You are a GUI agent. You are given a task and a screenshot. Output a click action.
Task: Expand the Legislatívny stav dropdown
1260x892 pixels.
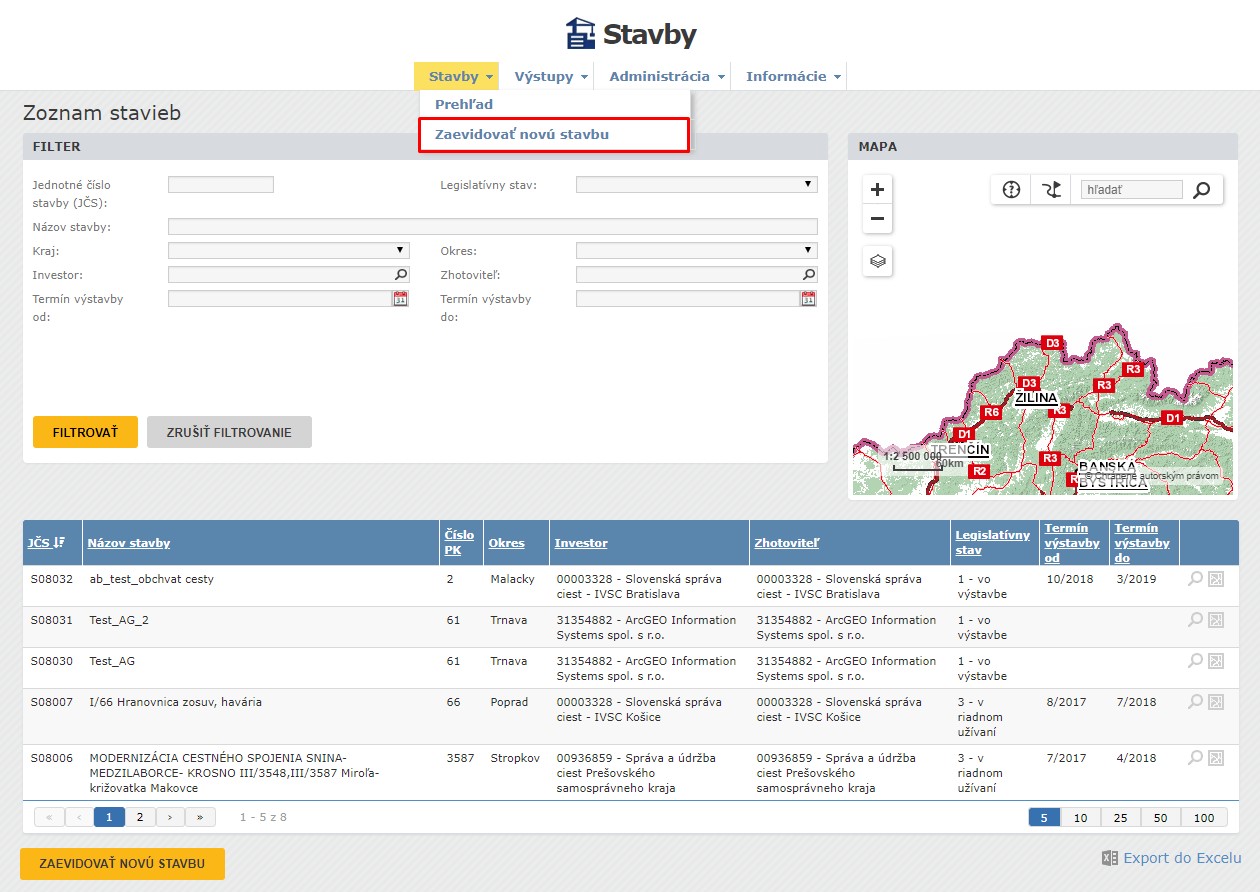click(x=696, y=184)
